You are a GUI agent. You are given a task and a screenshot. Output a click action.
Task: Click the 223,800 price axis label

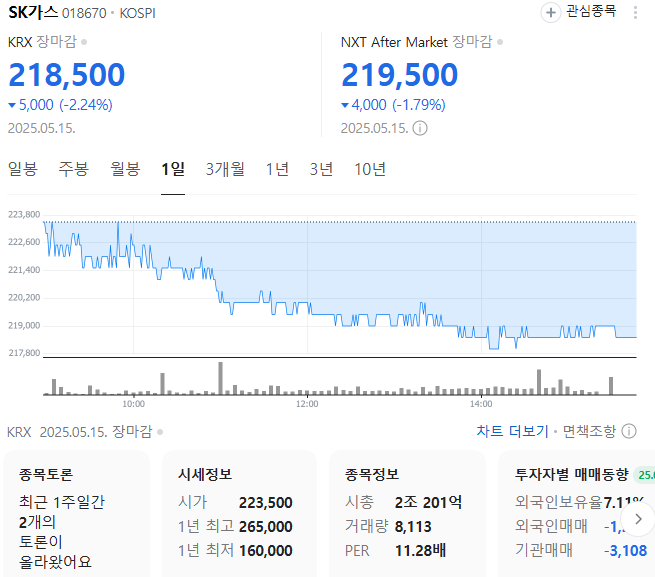tap(24, 215)
